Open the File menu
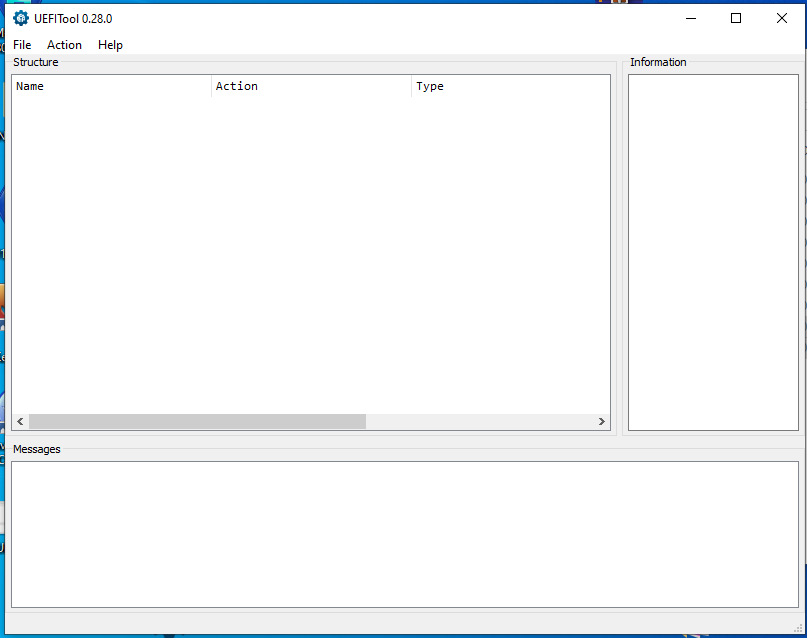The image size is (807, 638). click(x=22, y=45)
